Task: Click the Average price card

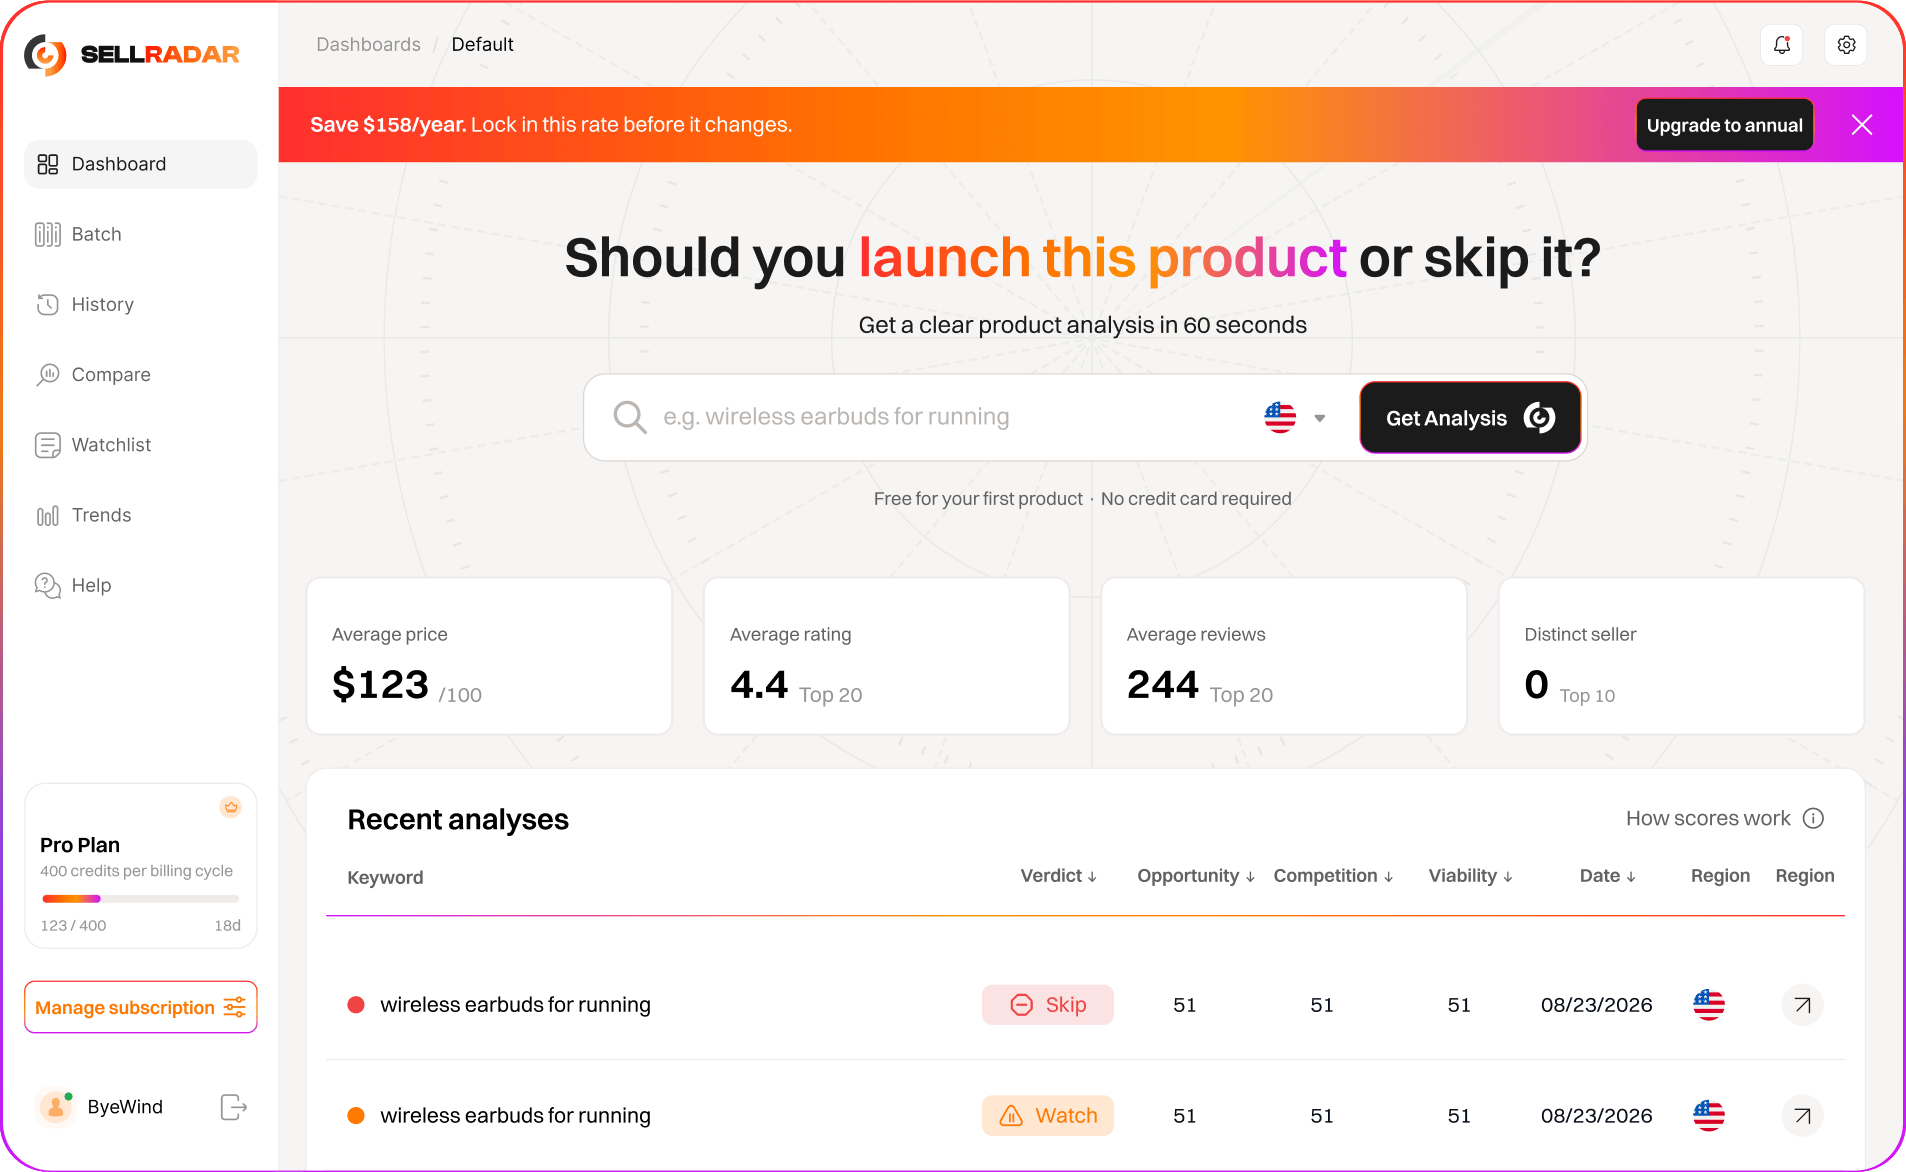Action: click(489, 656)
